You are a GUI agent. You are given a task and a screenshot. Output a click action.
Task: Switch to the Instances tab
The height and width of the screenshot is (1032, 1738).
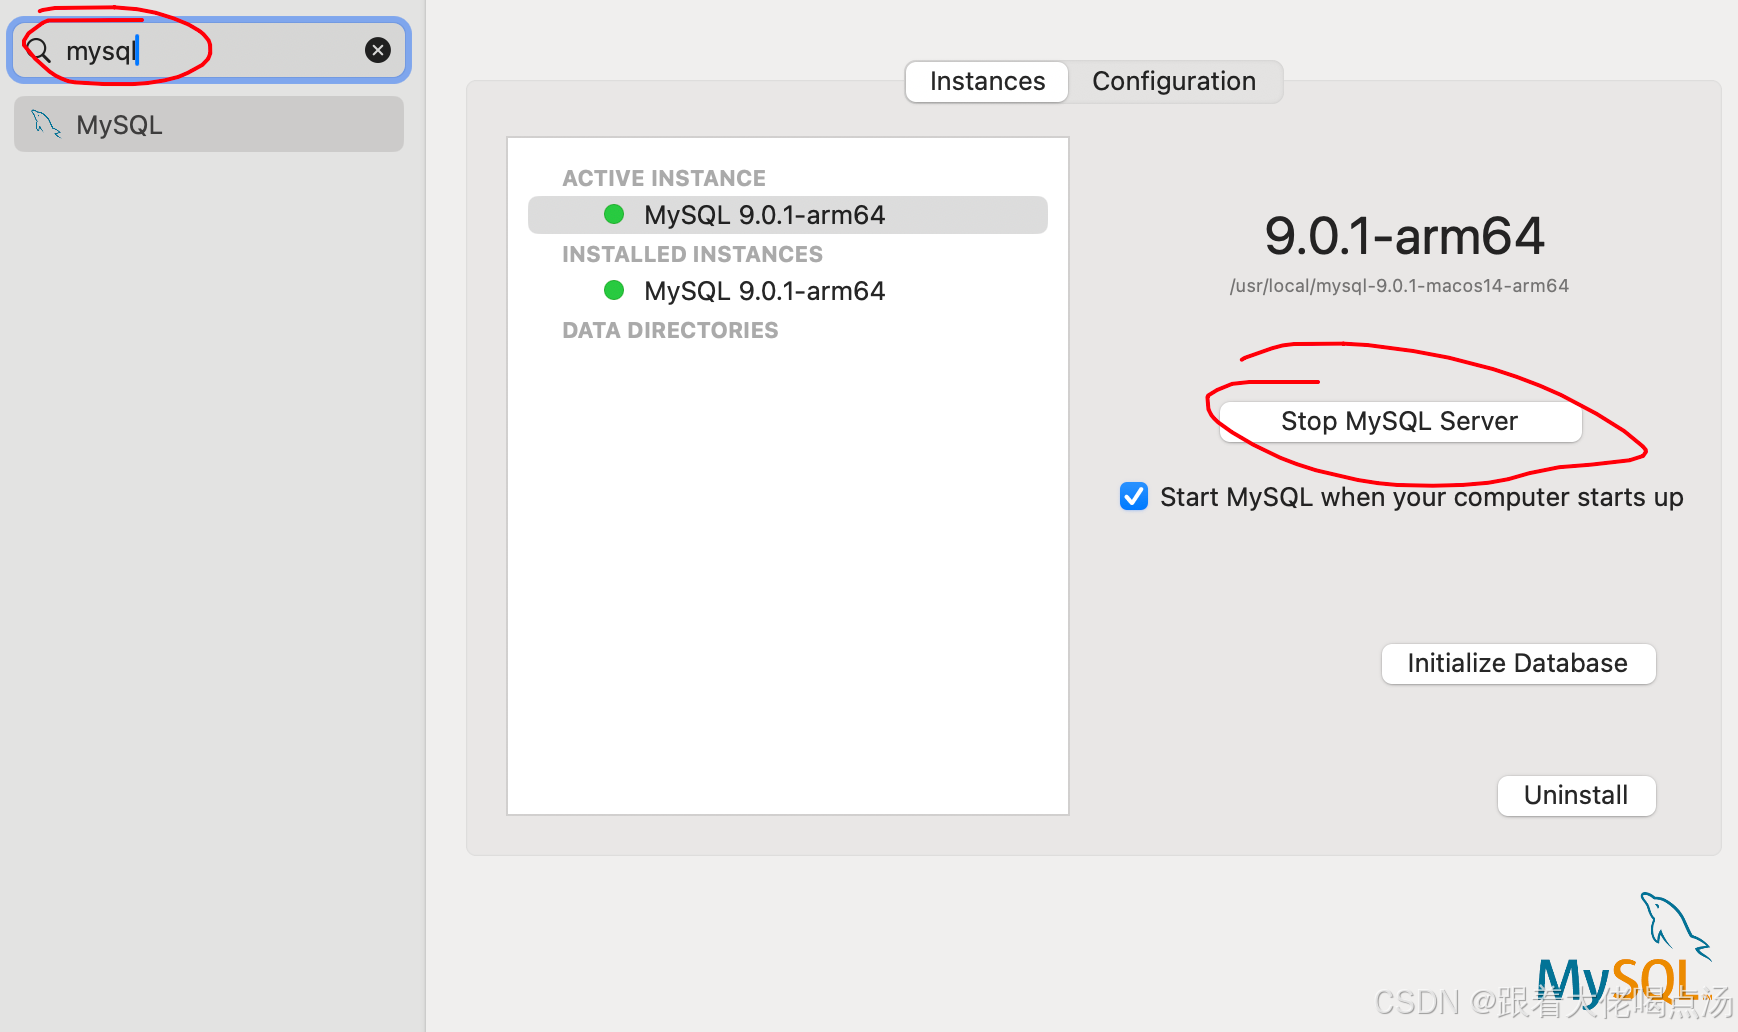(x=987, y=81)
